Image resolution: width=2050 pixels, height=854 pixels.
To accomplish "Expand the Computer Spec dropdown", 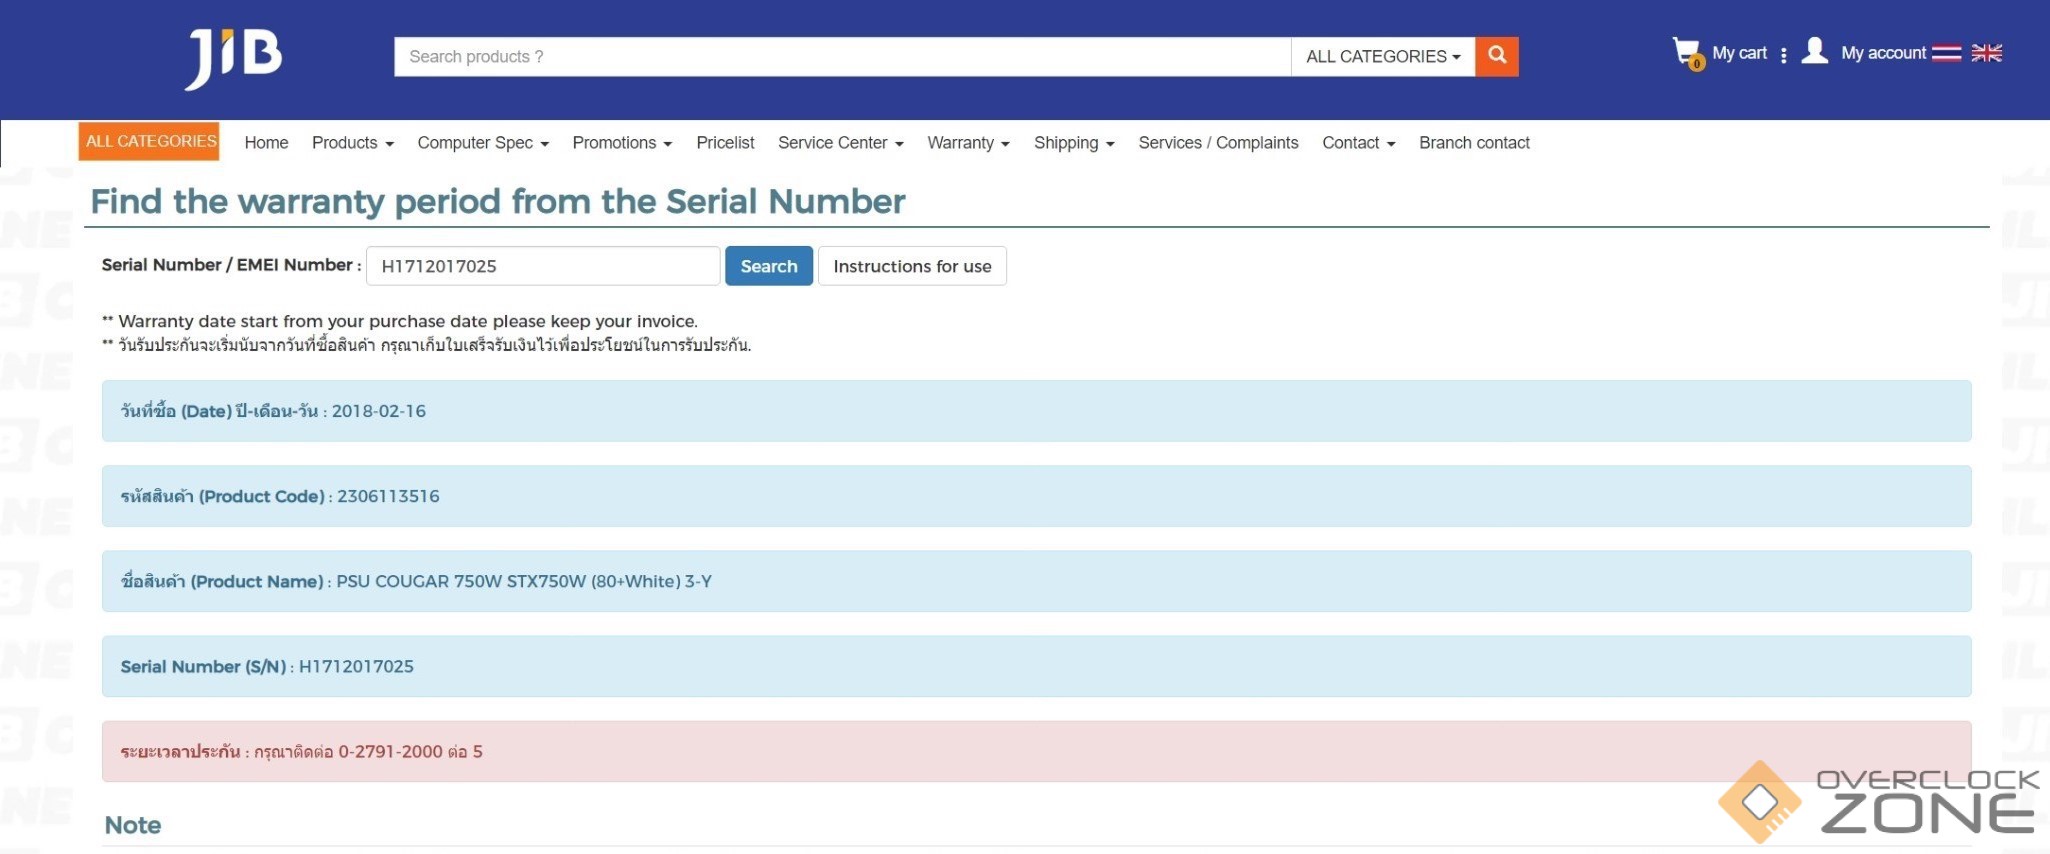I will point(482,143).
